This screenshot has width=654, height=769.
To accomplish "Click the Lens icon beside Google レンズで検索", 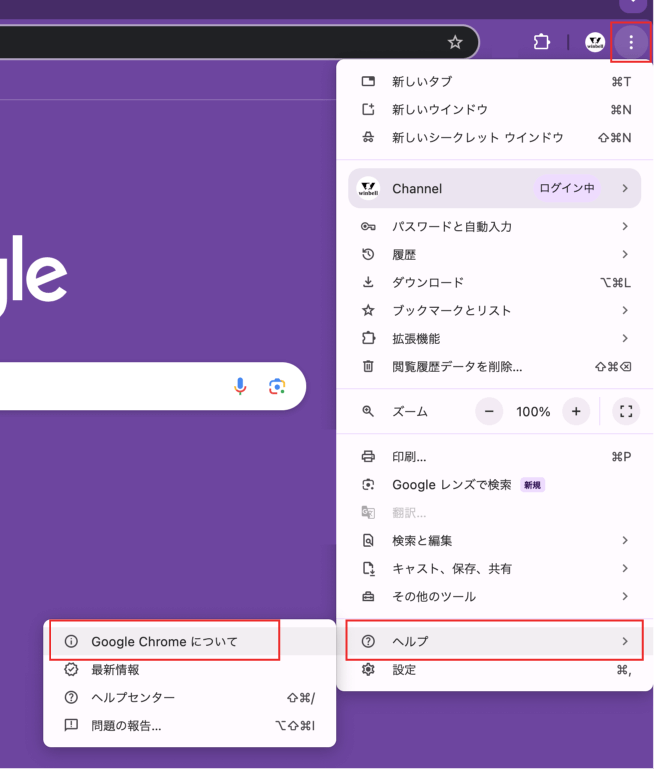I will pos(368,485).
